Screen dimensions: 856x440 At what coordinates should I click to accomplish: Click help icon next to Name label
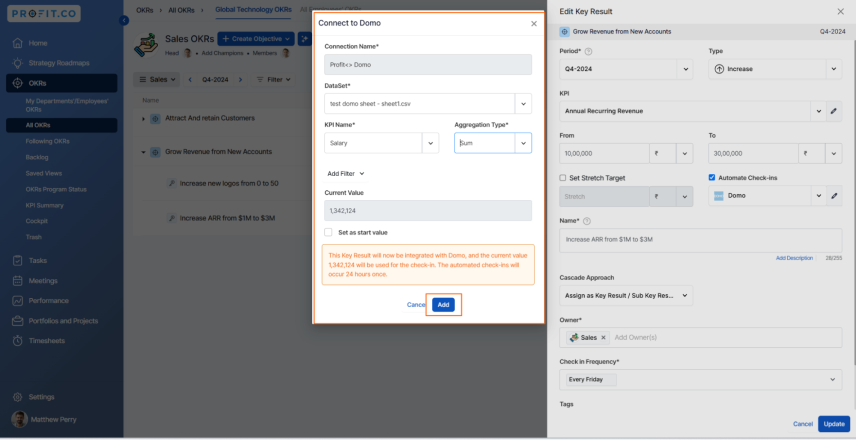tap(587, 221)
